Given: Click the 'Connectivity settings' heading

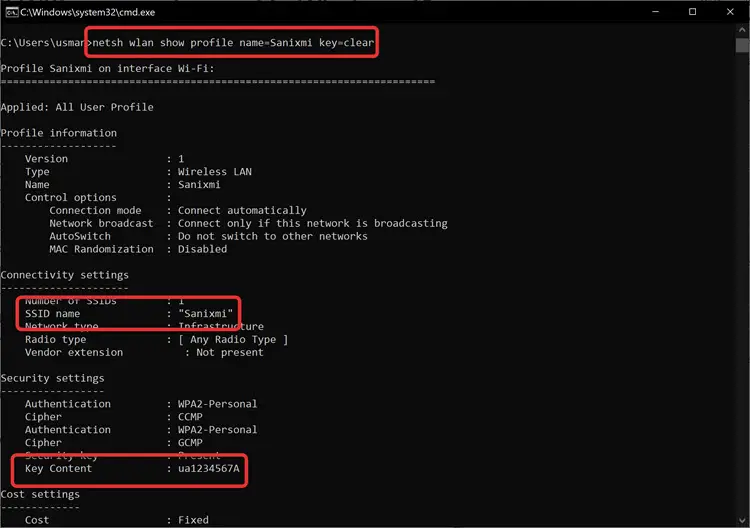Looking at the screenshot, I should click(x=65, y=275).
